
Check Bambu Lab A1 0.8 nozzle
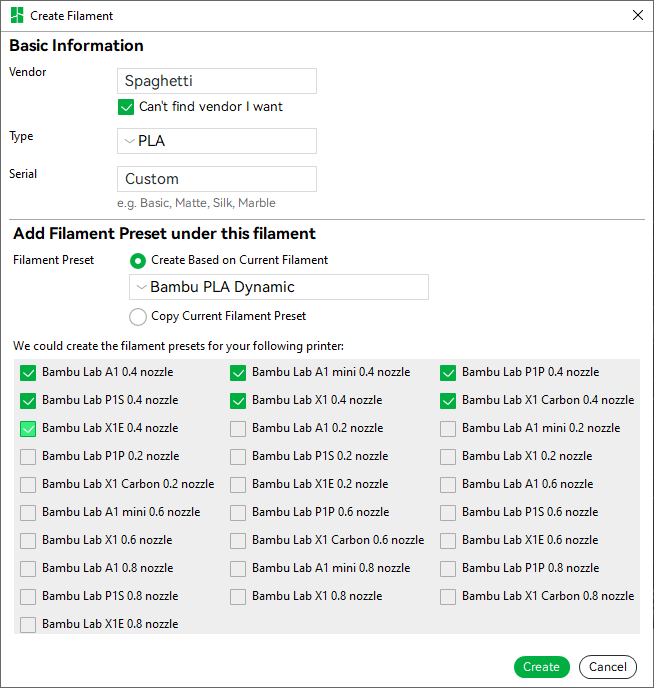click(x=28, y=569)
